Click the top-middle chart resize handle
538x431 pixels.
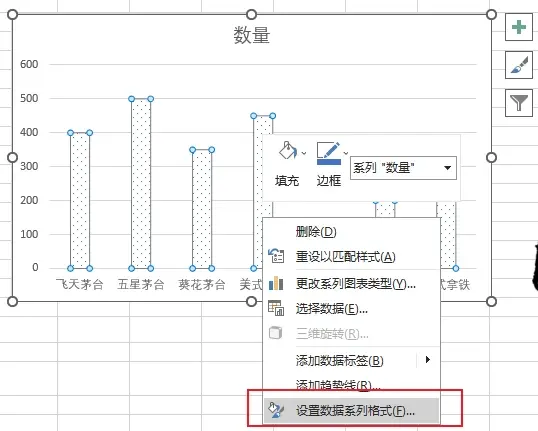click(252, 14)
